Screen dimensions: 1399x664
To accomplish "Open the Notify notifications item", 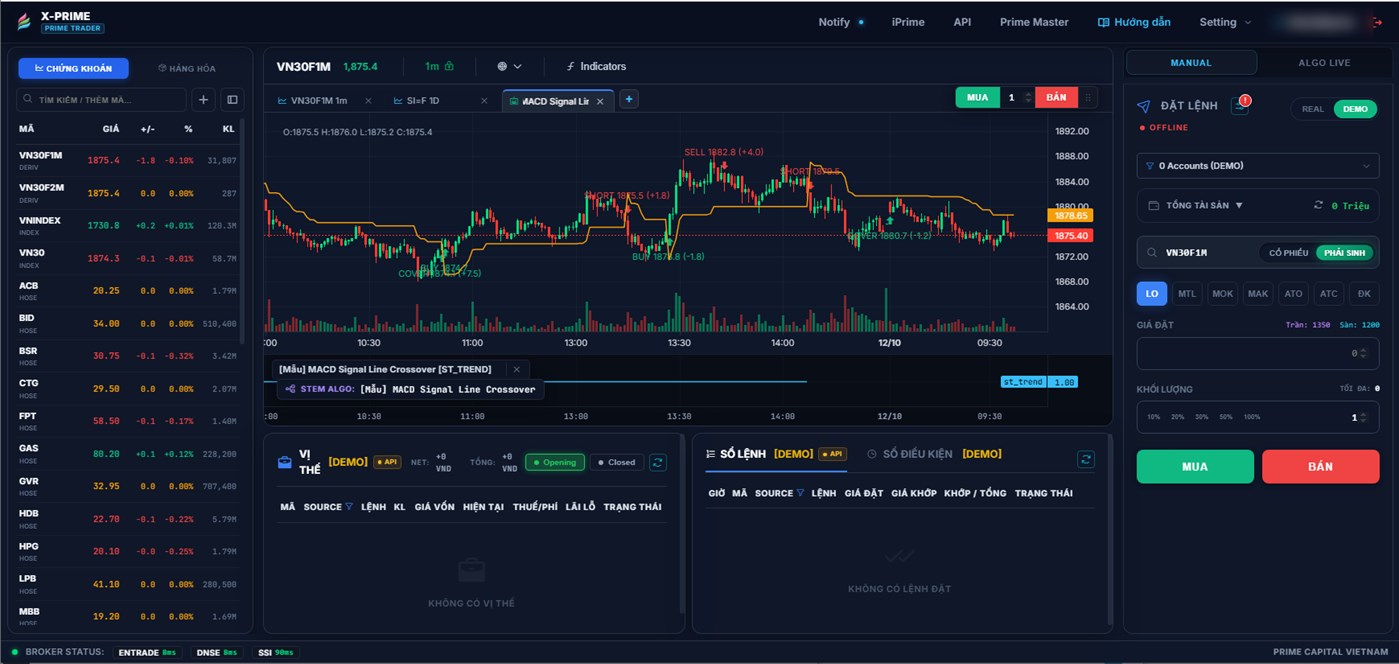I will [841, 22].
